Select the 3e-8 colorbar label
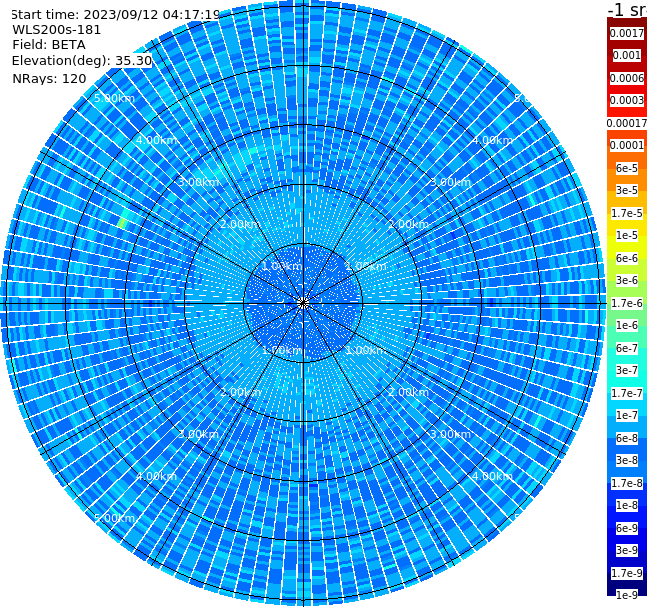 pyautogui.click(x=627, y=460)
